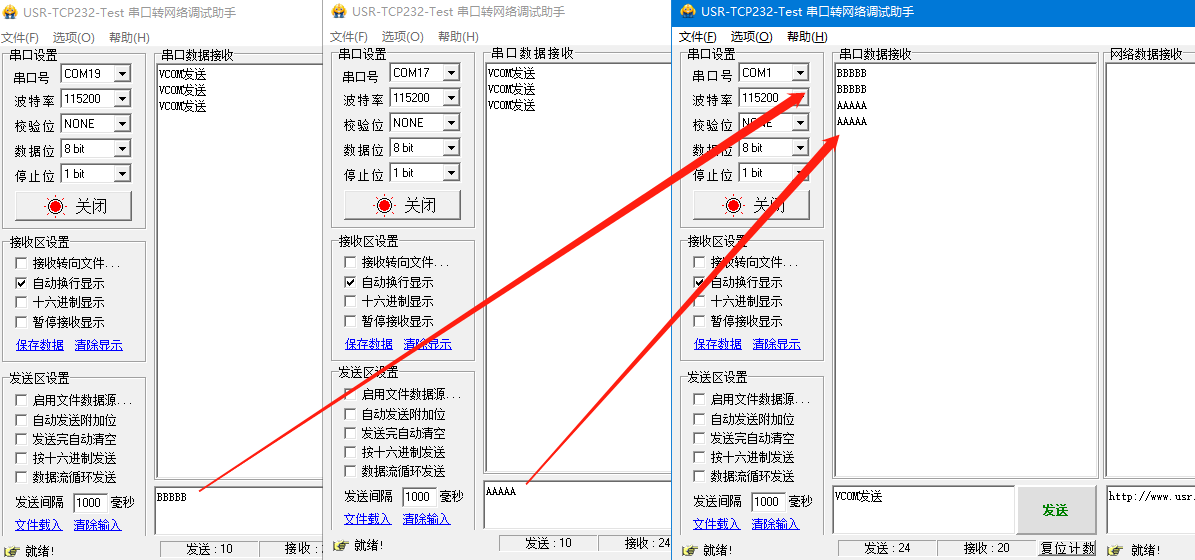Click the red indicator light in the COM19 window
Screen dimensions: 1195x560
[54, 207]
